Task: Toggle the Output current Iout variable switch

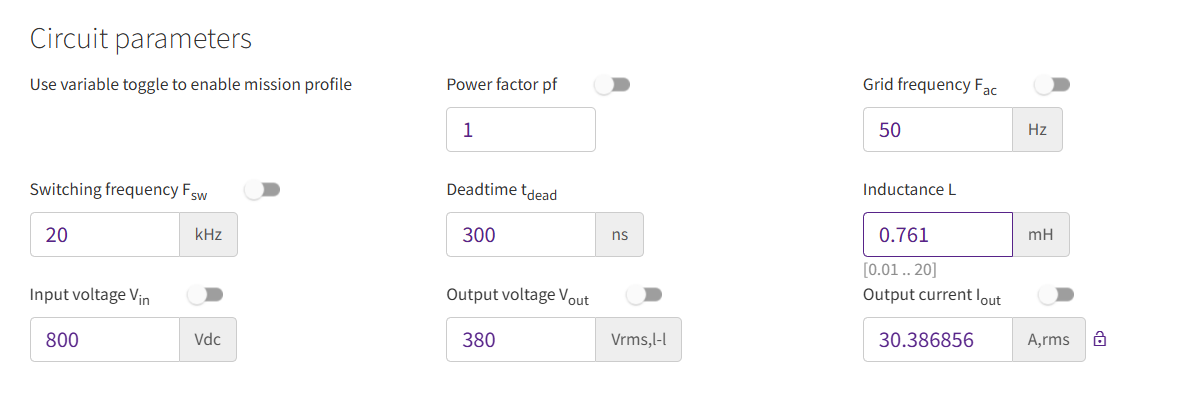Action: pos(1056,296)
